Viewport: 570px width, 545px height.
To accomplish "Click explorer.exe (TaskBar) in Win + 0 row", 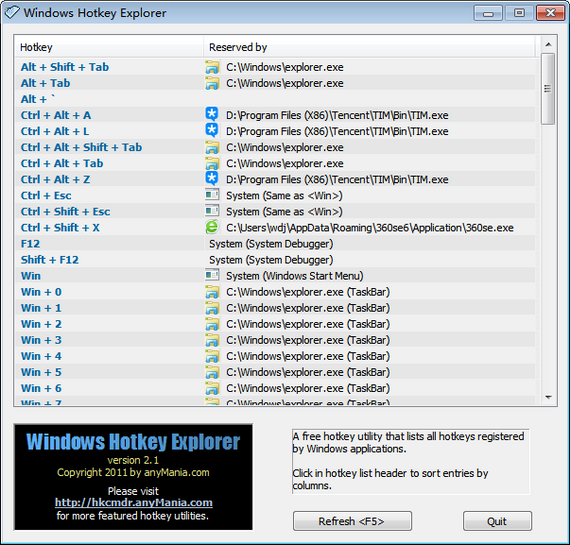I will [x=308, y=292].
